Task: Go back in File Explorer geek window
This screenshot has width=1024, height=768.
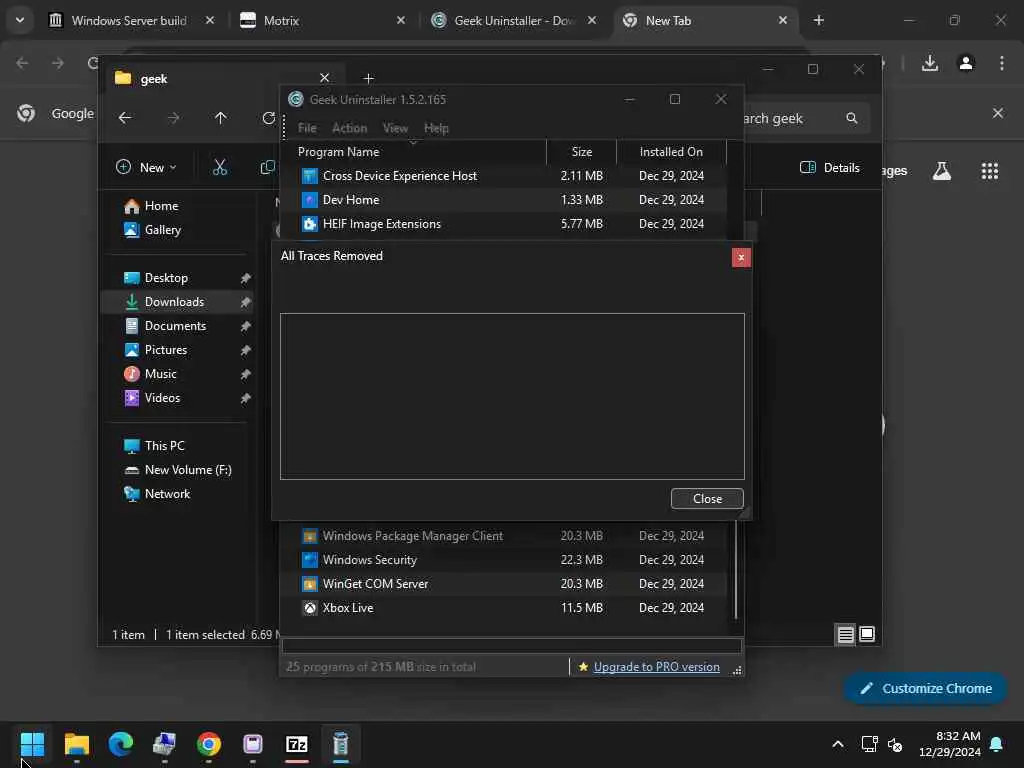Action: click(125, 118)
